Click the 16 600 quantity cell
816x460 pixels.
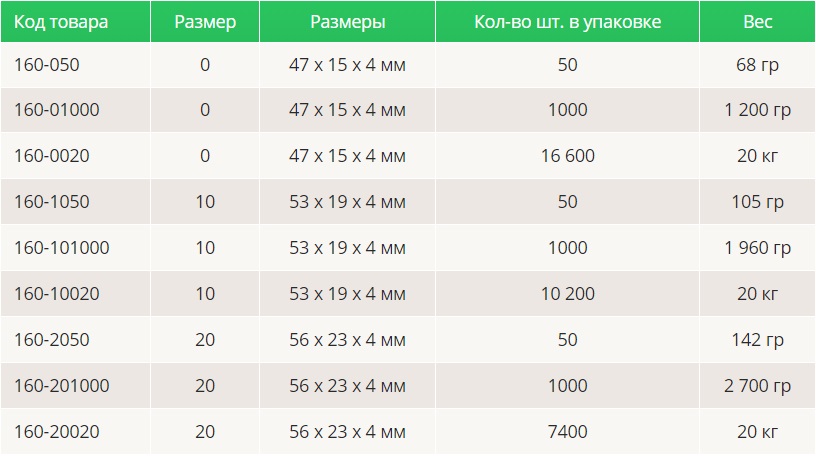coord(567,156)
